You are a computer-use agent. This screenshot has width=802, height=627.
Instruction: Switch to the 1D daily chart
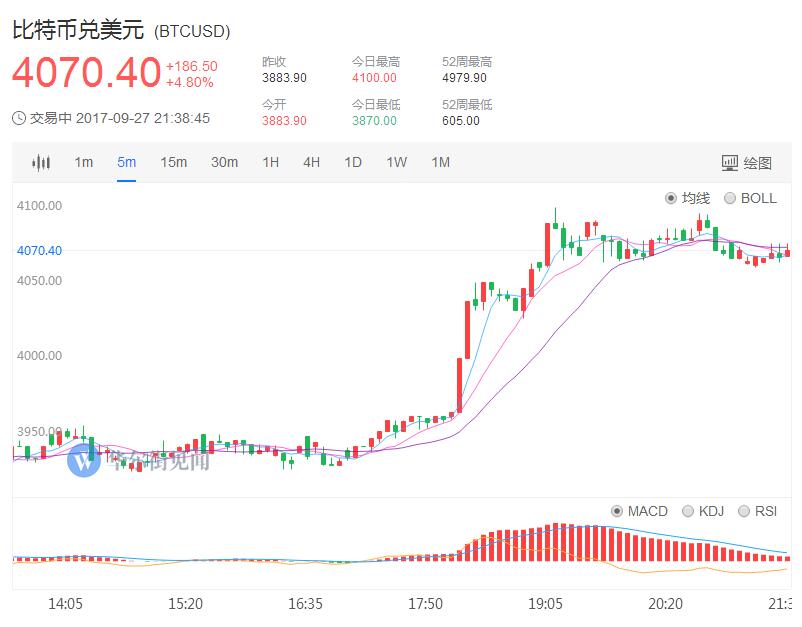(353, 162)
